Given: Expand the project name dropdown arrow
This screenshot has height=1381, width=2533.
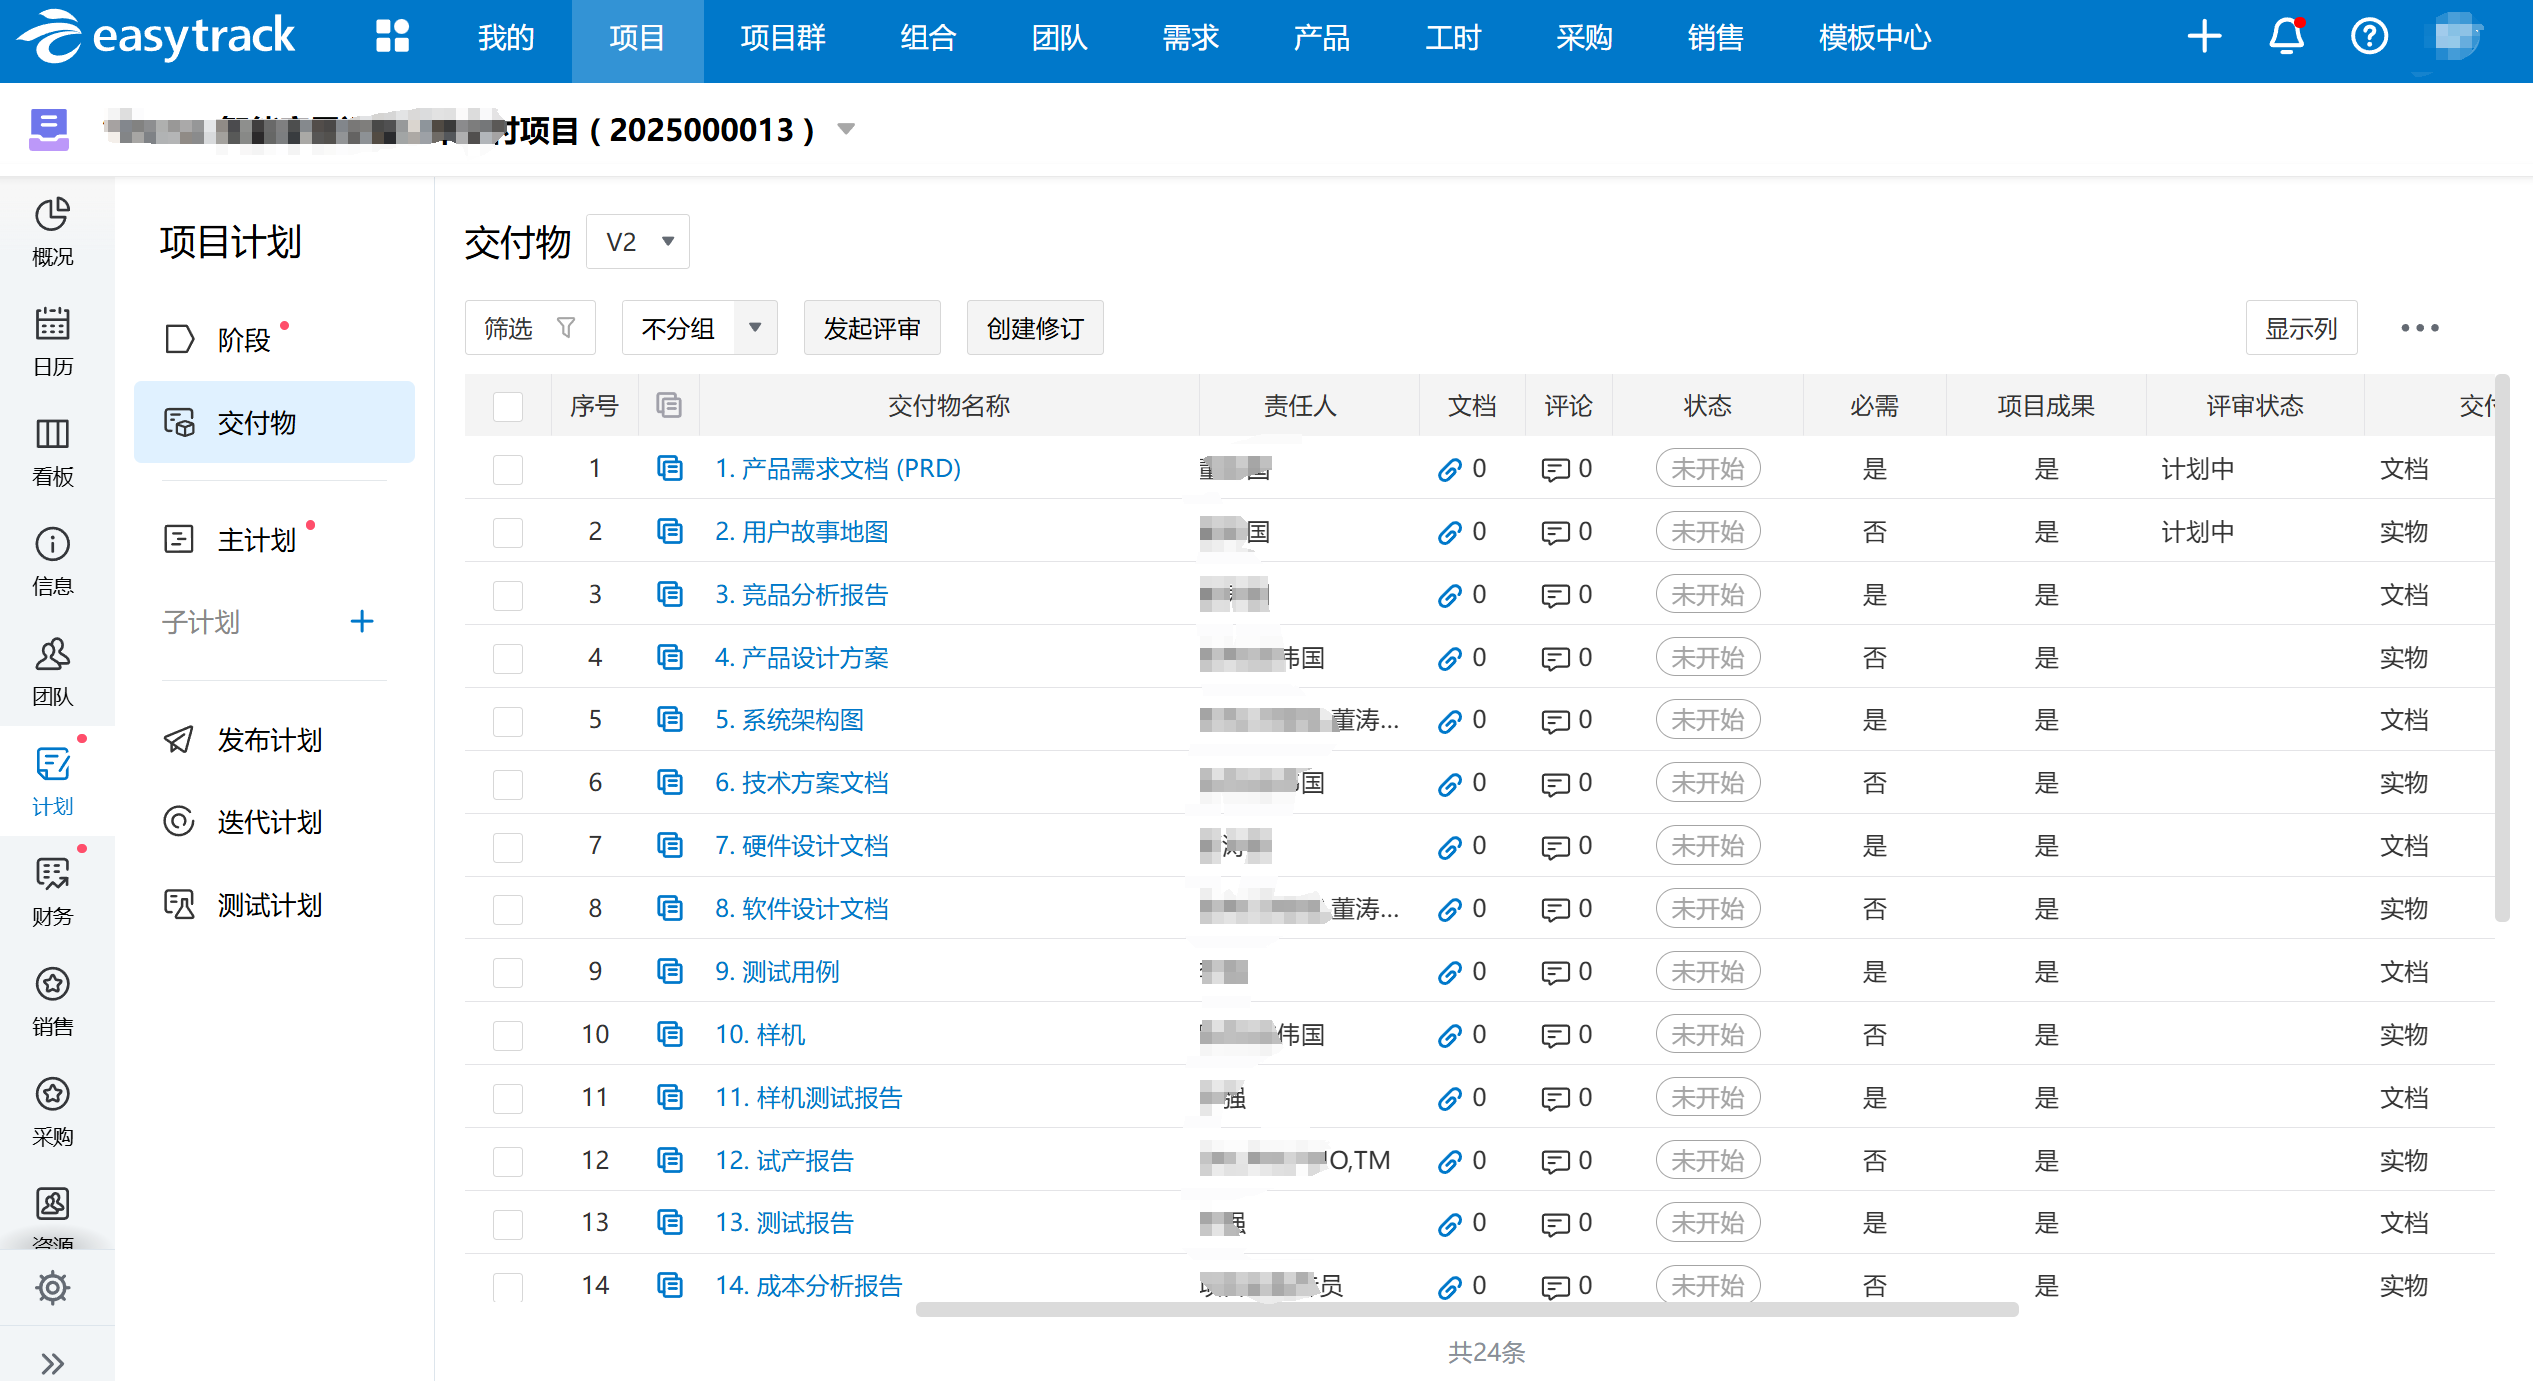Looking at the screenshot, I should [846, 129].
